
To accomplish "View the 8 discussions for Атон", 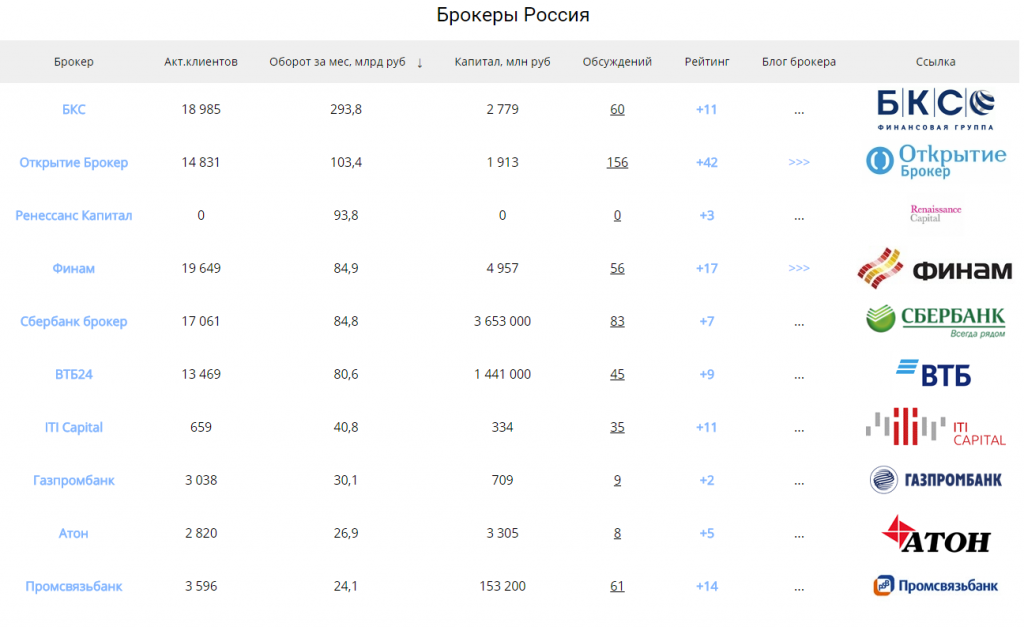I will [x=617, y=533].
